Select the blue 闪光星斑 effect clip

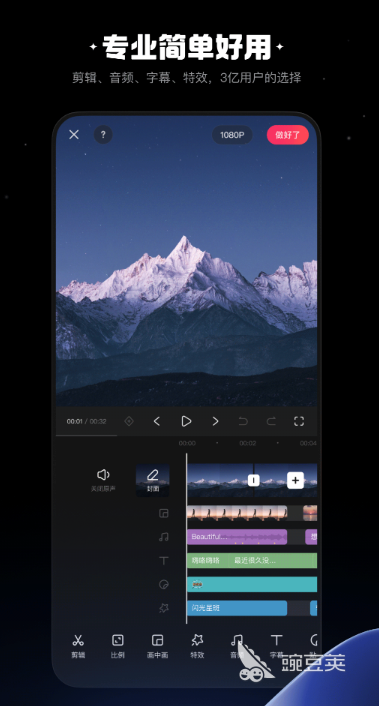tap(237, 608)
